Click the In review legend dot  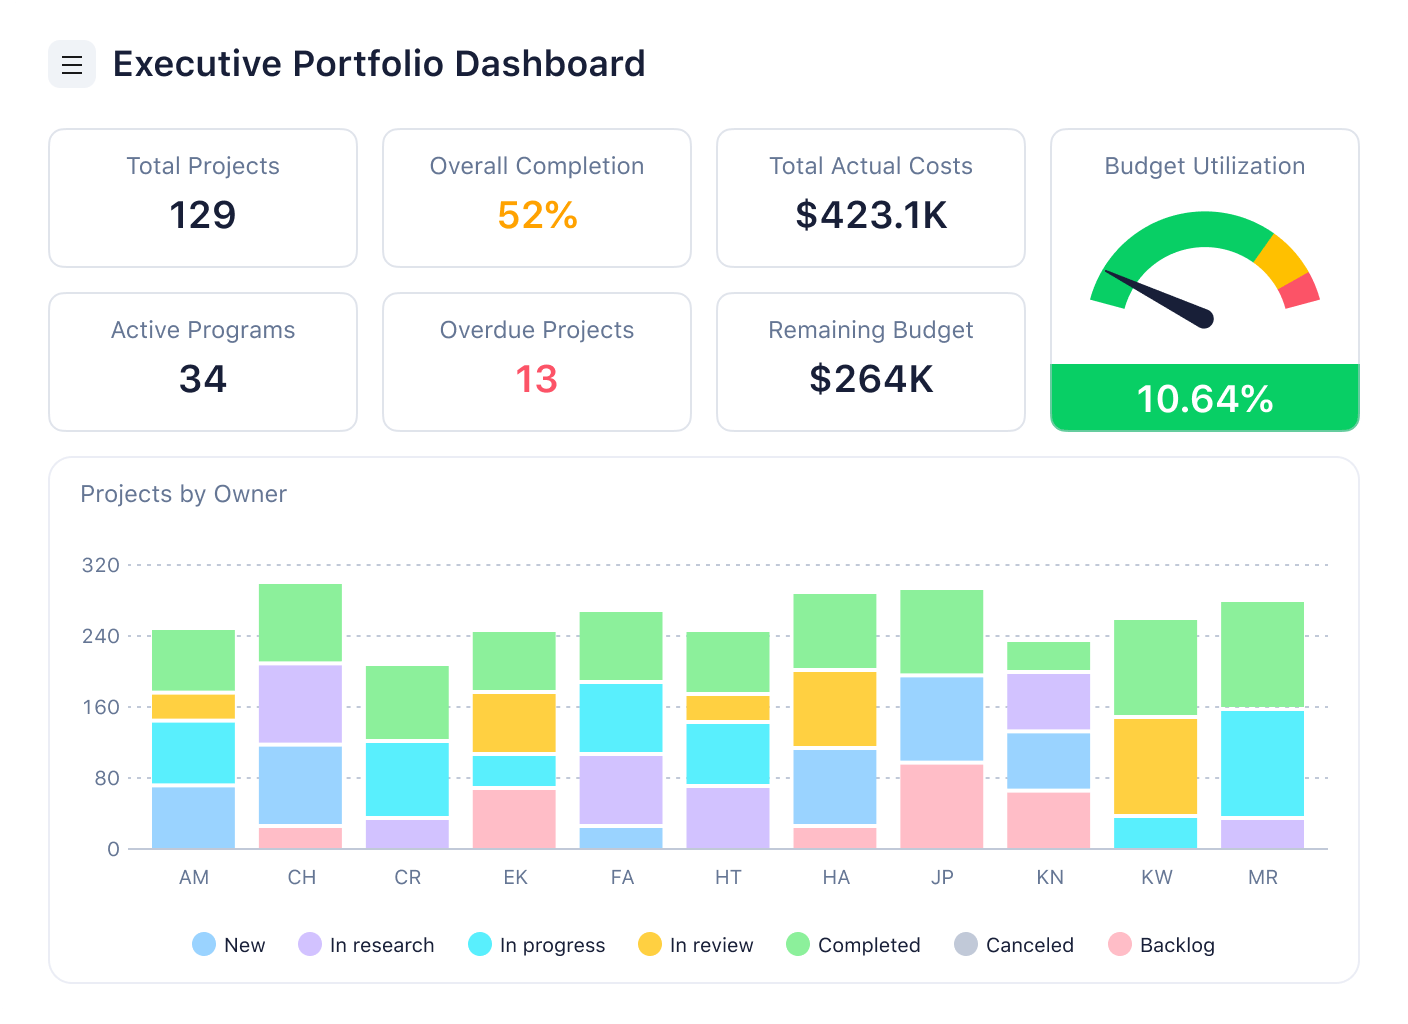click(x=650, y=944)
